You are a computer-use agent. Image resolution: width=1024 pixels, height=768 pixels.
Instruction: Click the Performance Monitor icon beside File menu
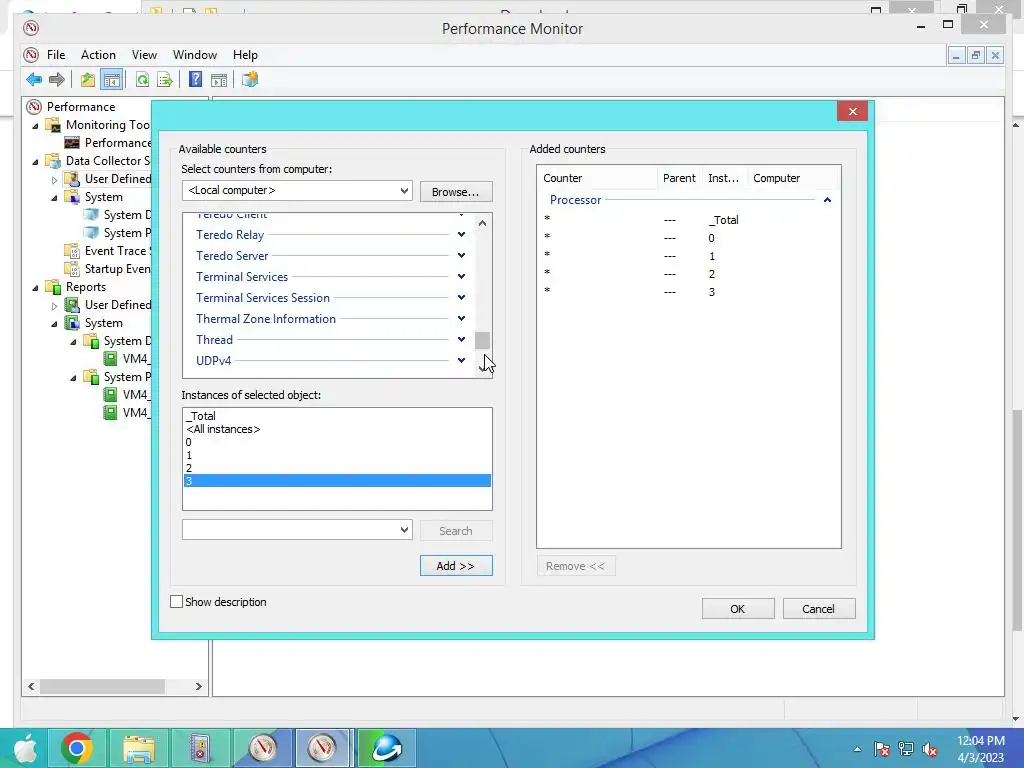[x=31, y=55]
